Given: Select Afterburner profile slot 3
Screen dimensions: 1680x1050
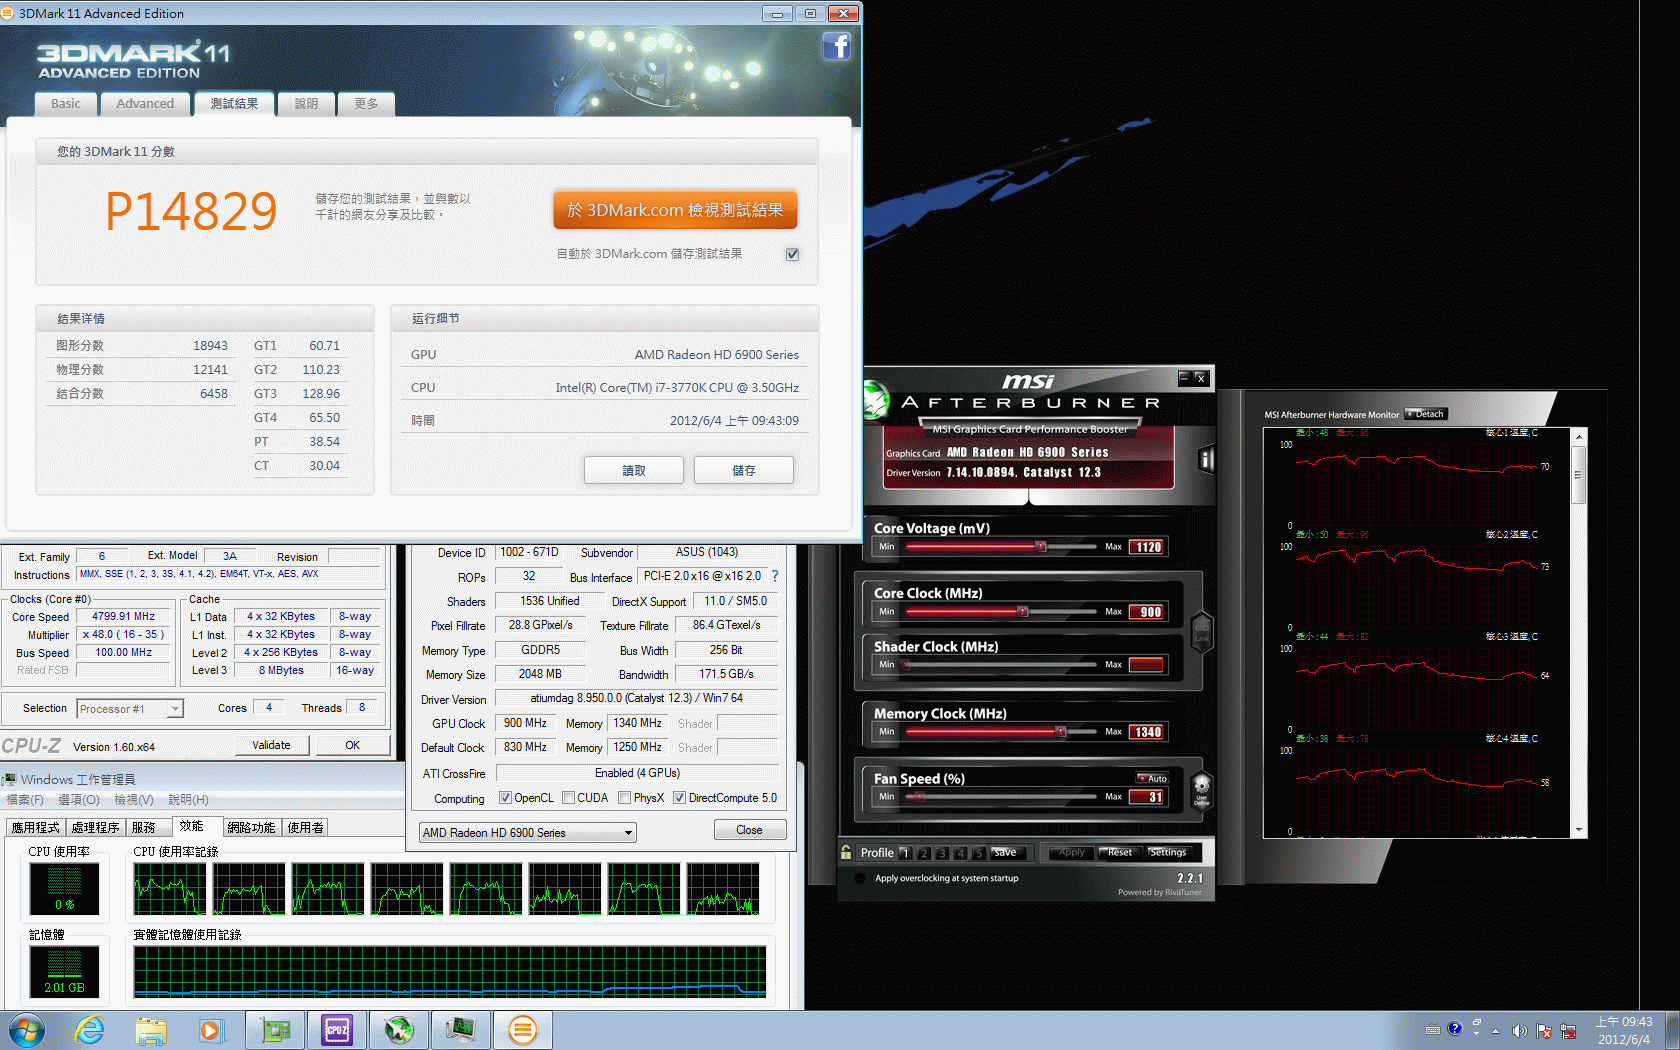Looking at the screenshot, I should [942, 853].
